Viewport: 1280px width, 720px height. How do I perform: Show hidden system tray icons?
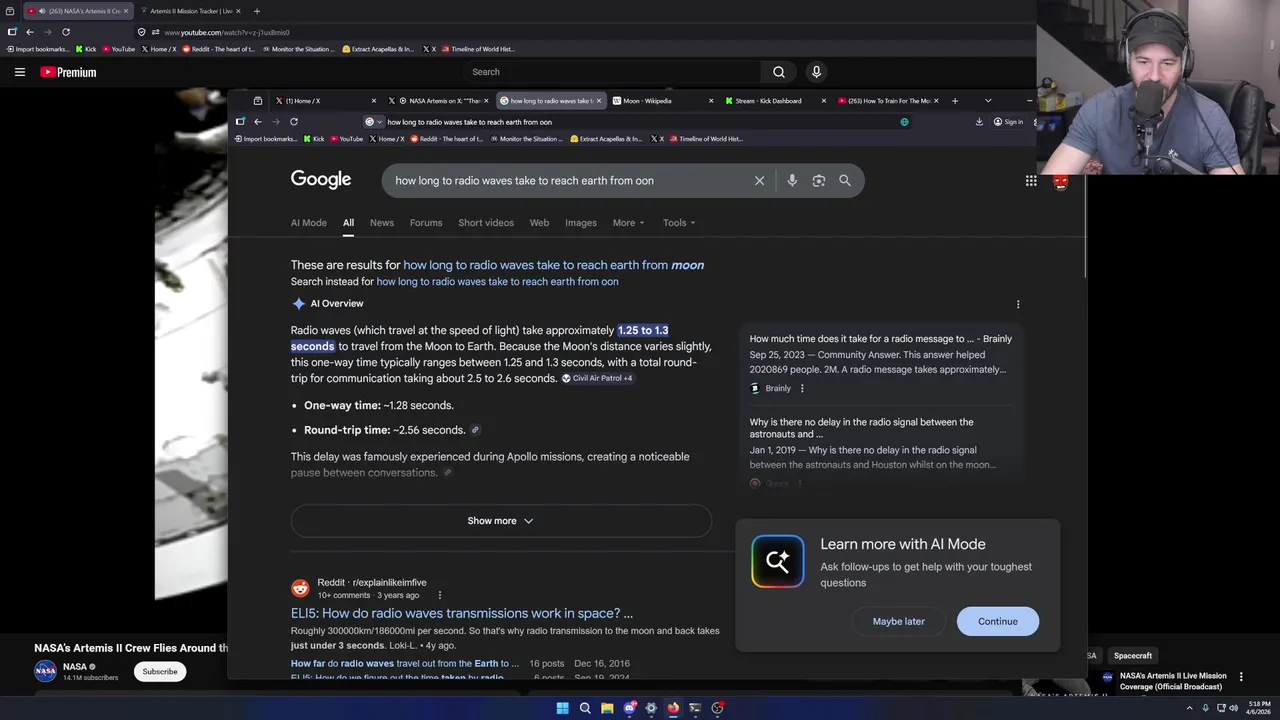point(1189,708)
